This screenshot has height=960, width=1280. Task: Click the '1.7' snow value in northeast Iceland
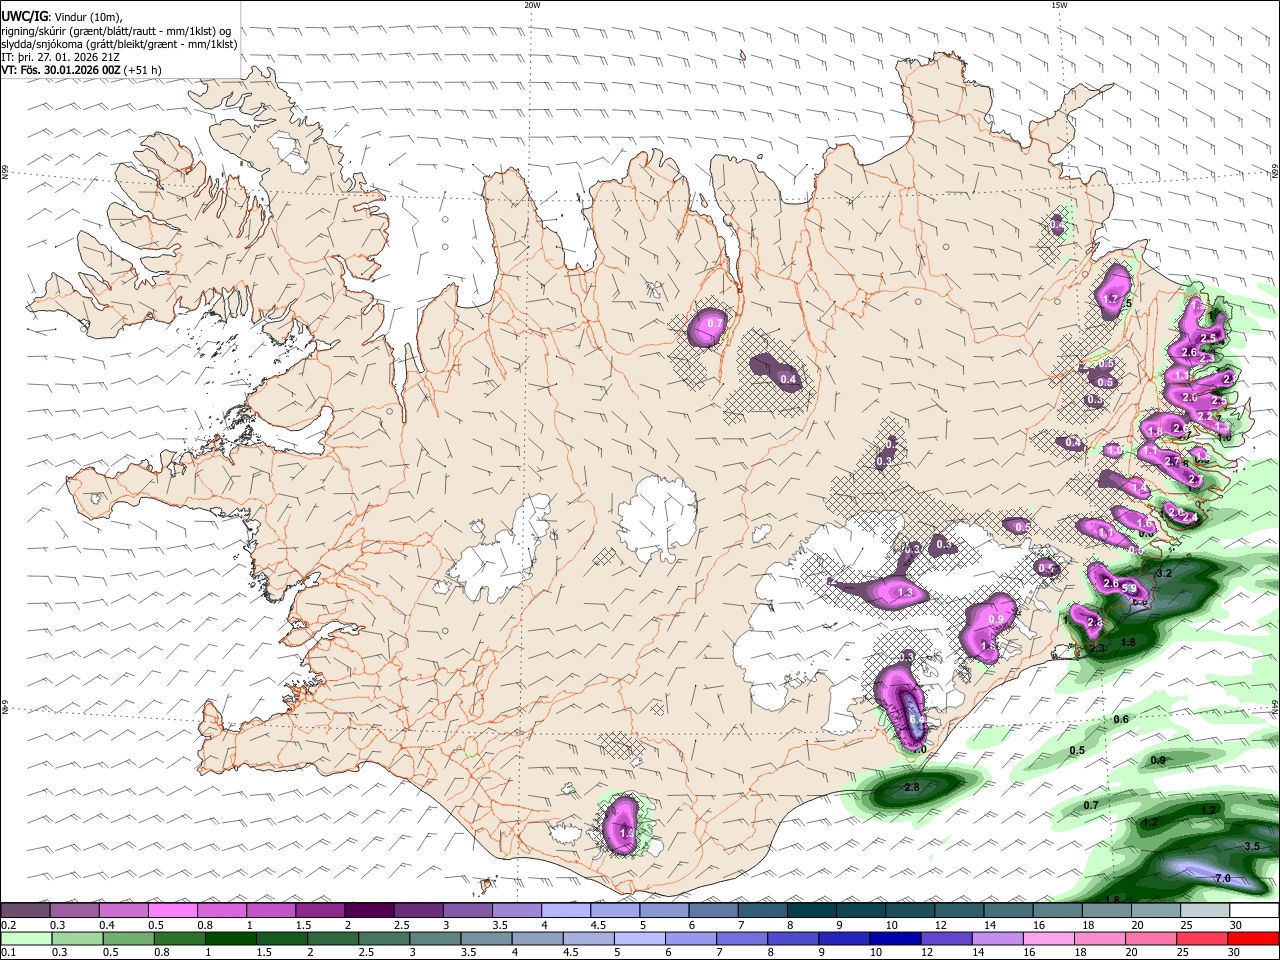click(x=1110, y=298)
